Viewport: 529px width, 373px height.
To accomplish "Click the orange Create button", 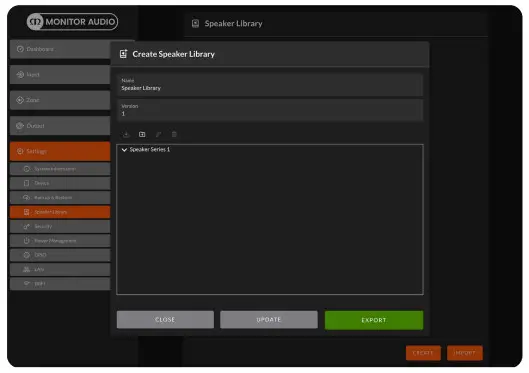I will pos(423,353).
